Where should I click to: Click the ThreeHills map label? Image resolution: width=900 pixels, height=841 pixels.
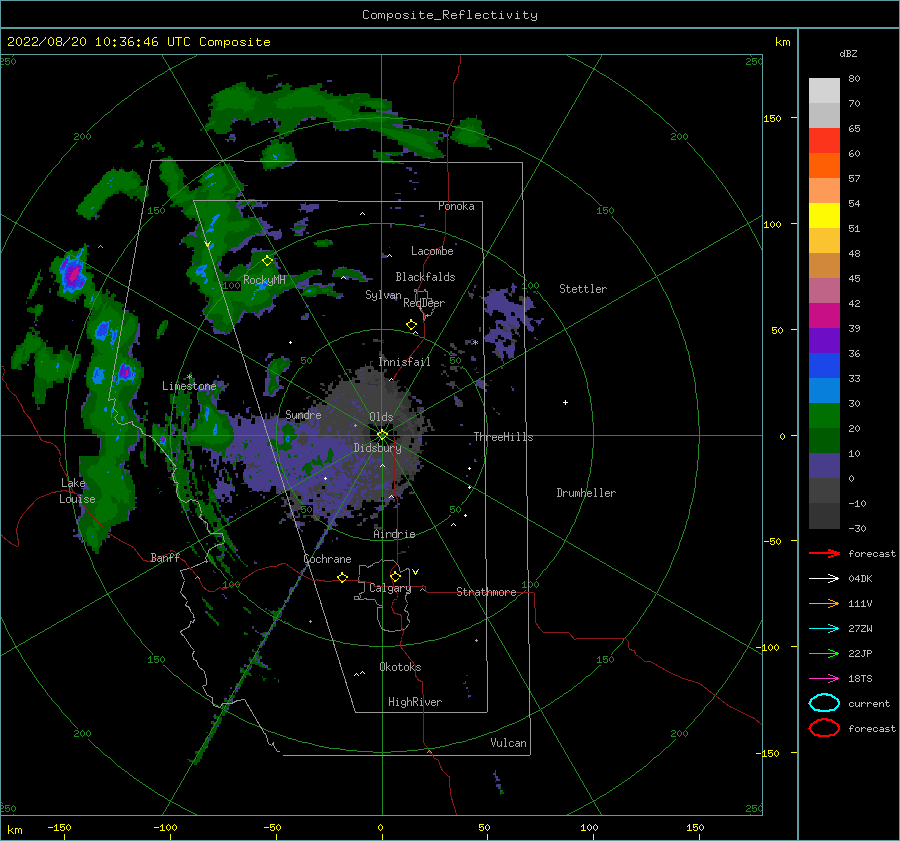click(503, 437)
